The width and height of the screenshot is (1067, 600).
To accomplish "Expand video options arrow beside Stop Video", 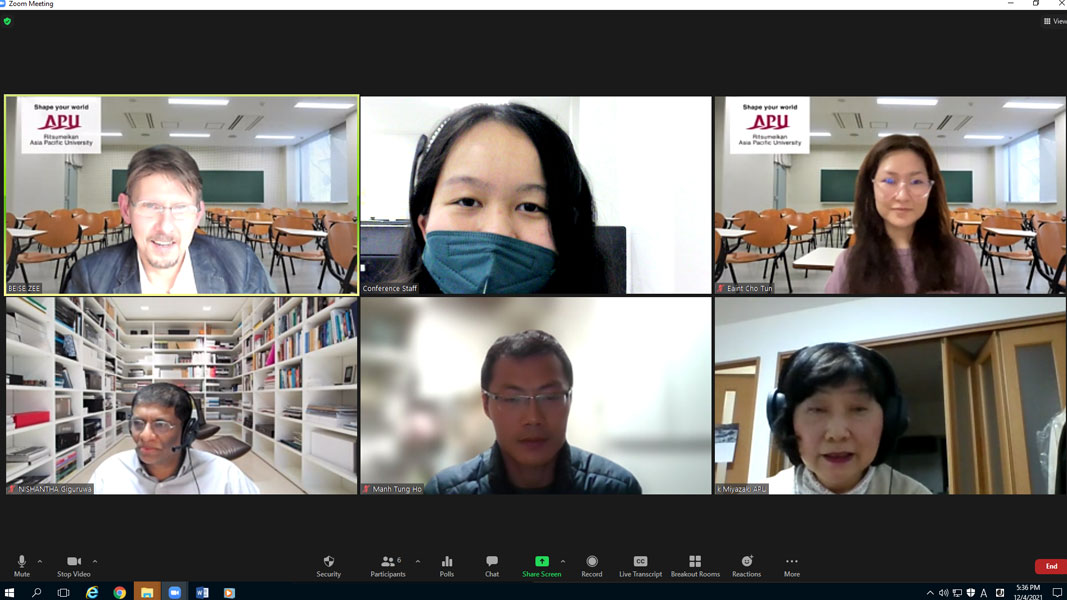I will tap(95, 561).
